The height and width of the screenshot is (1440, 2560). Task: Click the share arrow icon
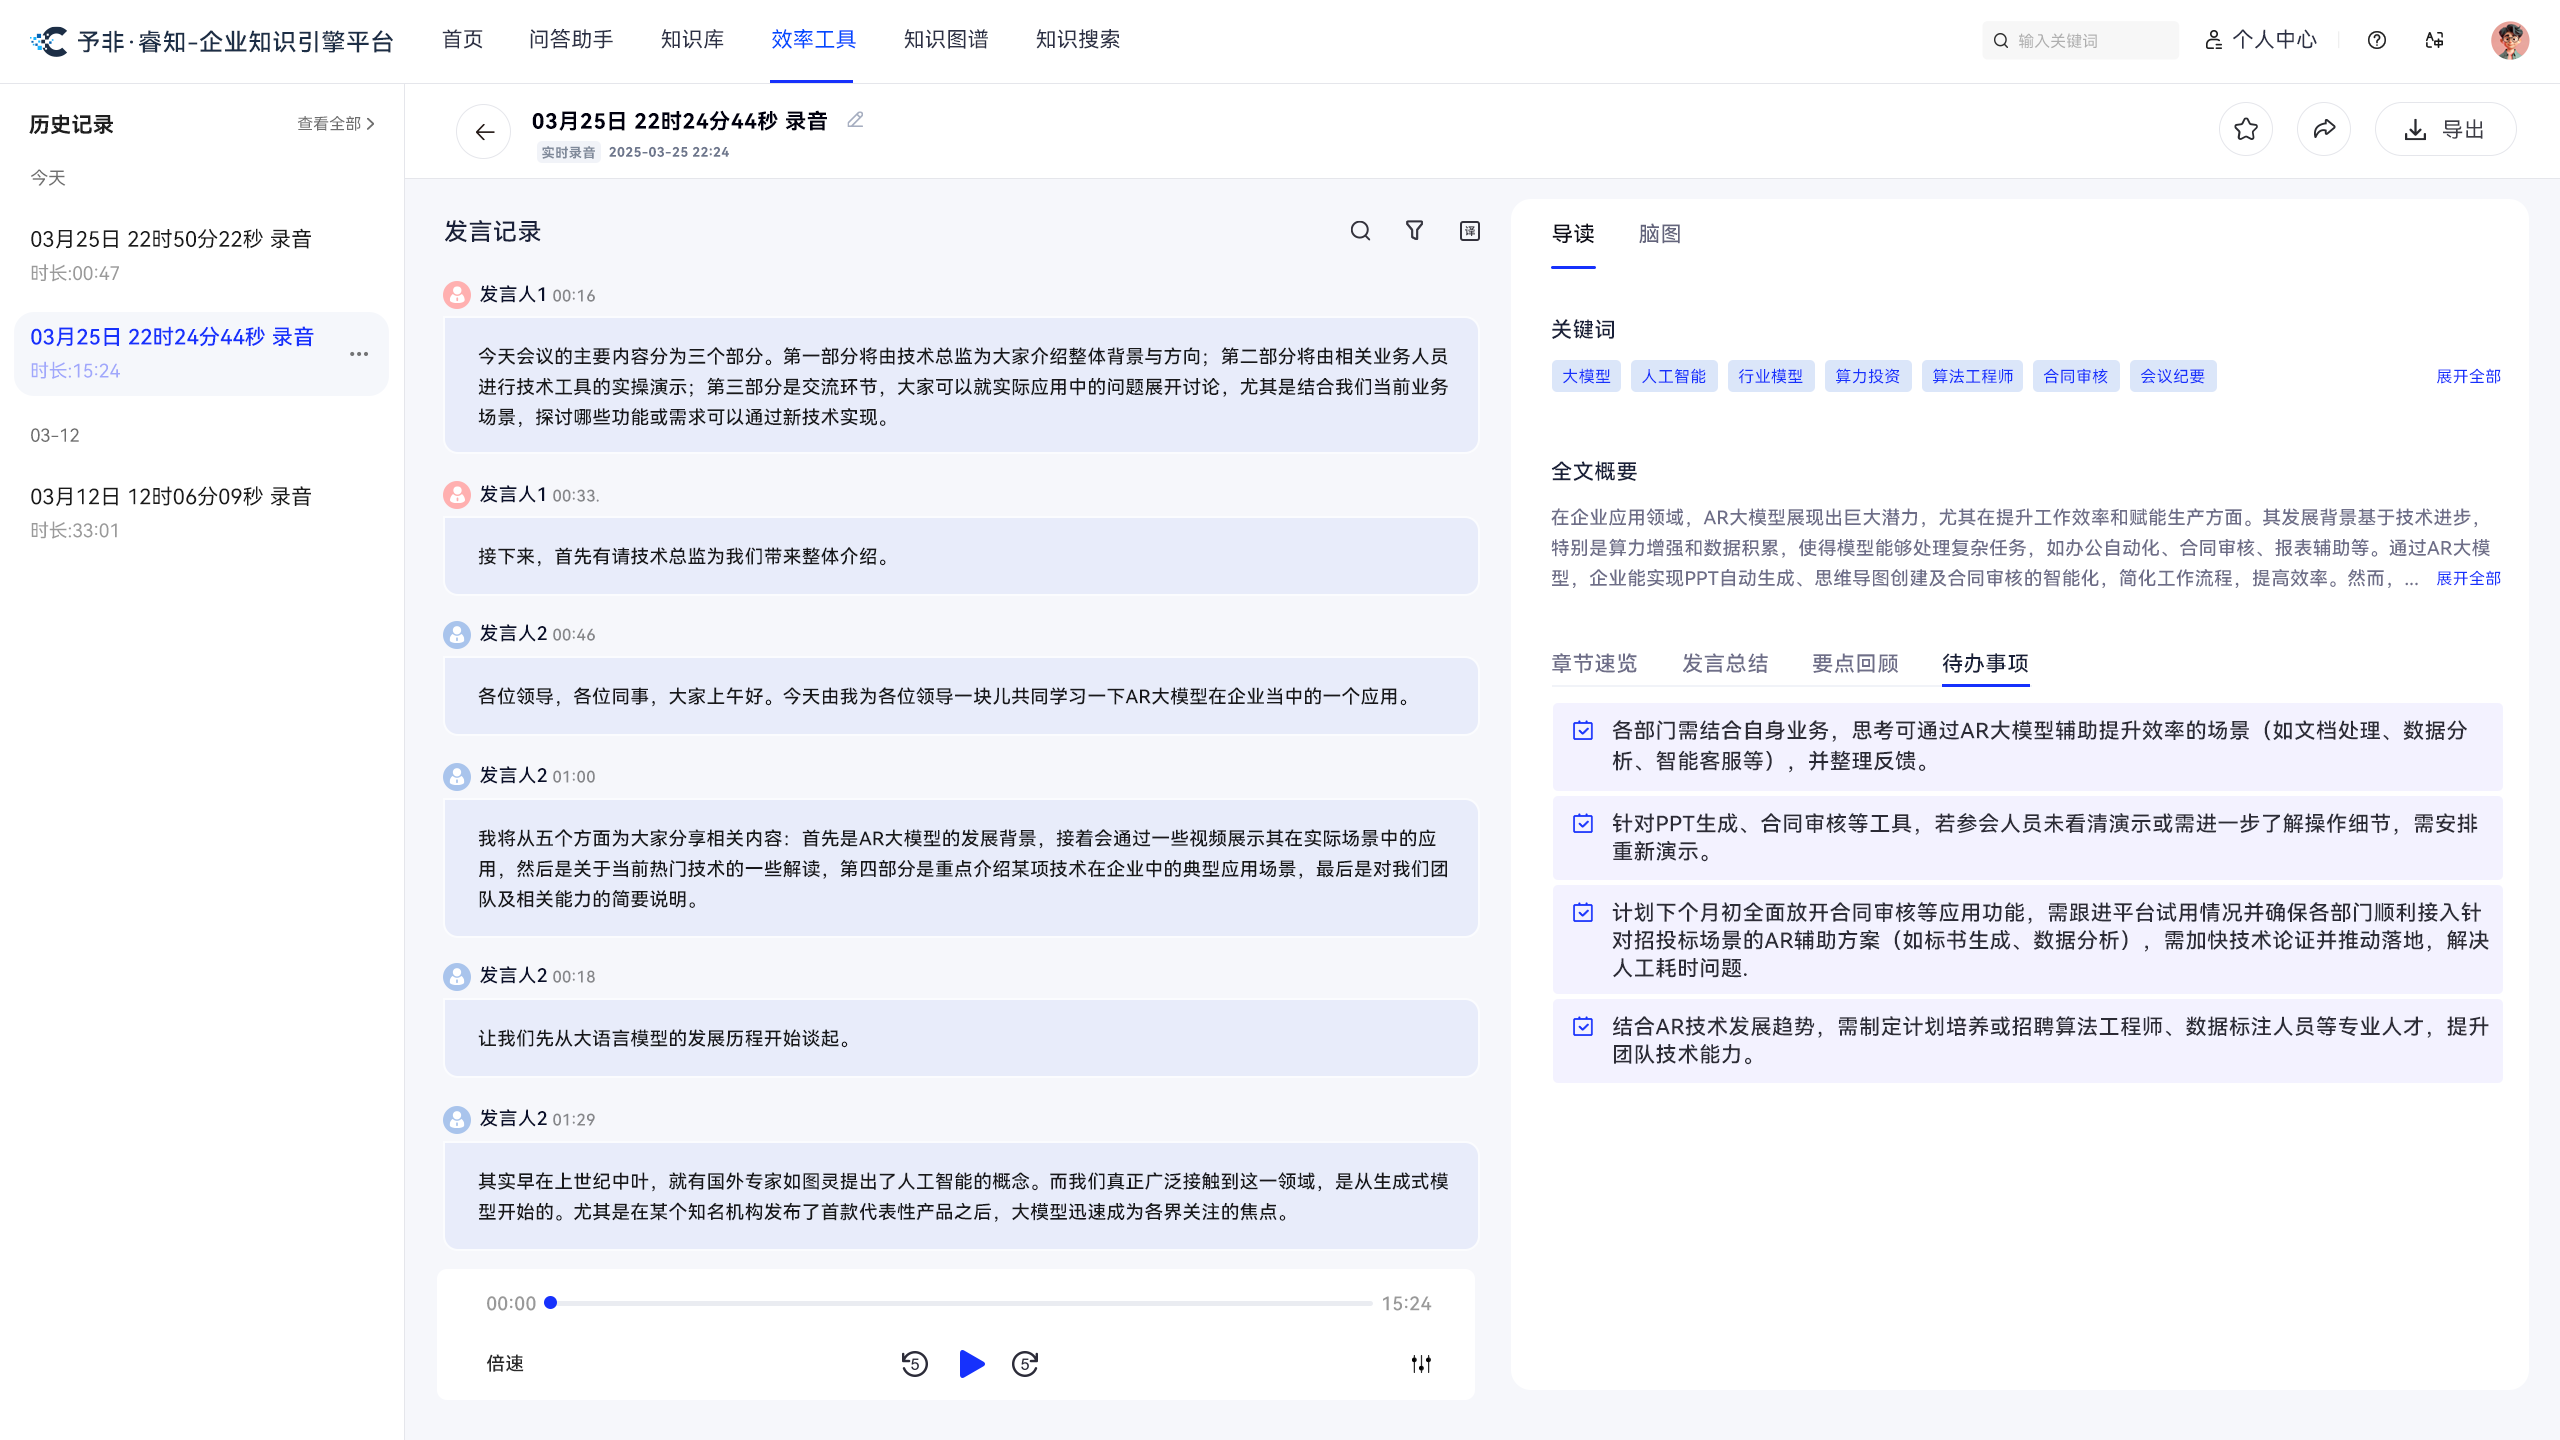coord(2324,129)
